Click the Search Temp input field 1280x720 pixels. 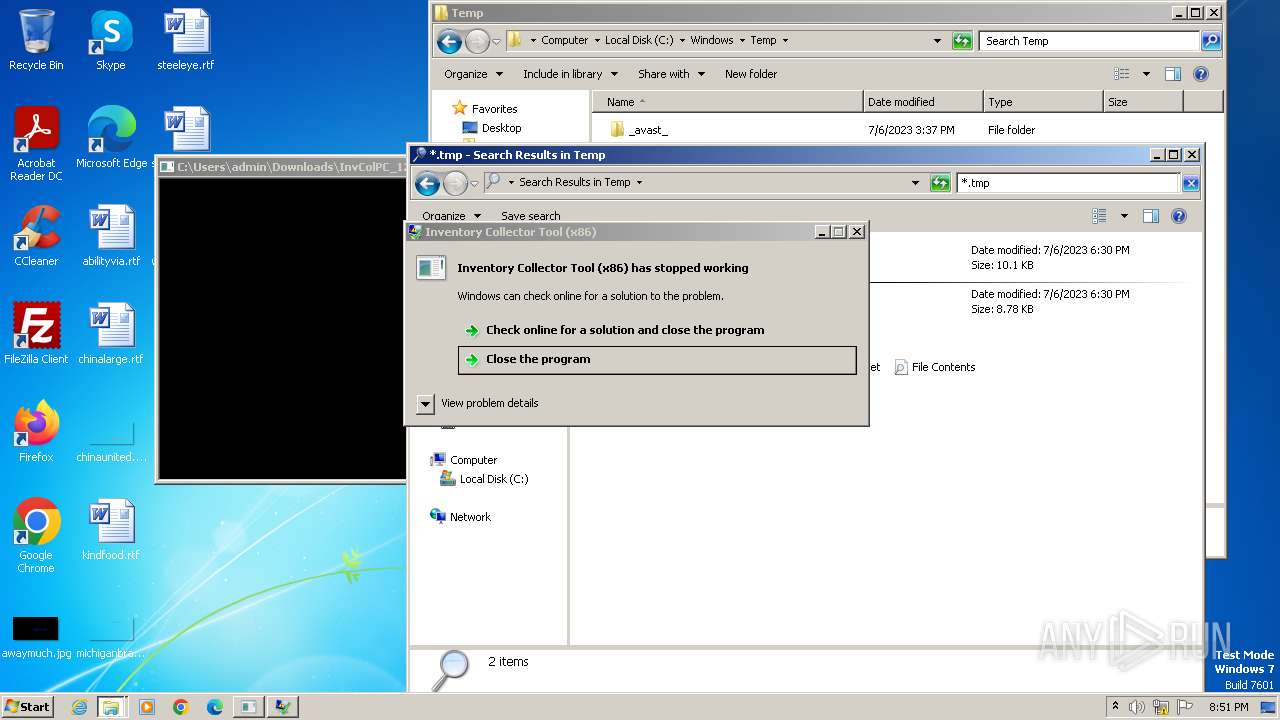pos(1090,41)
